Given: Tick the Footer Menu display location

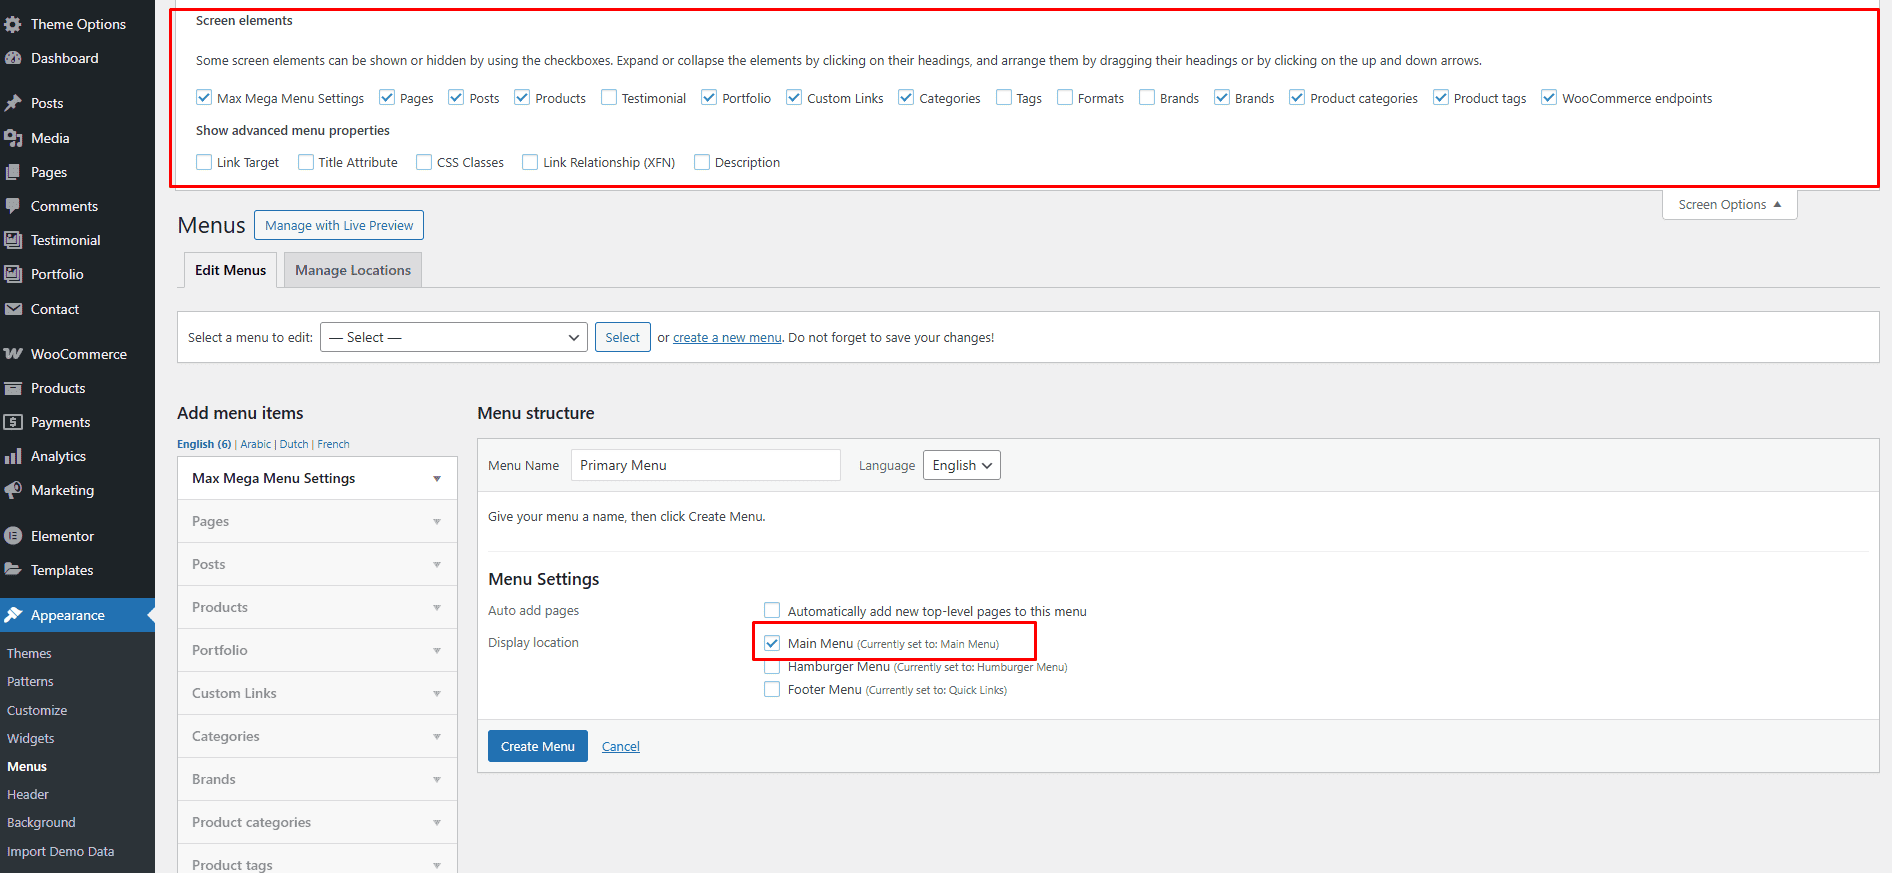Looking at the screenshot, I should (772, 690).
